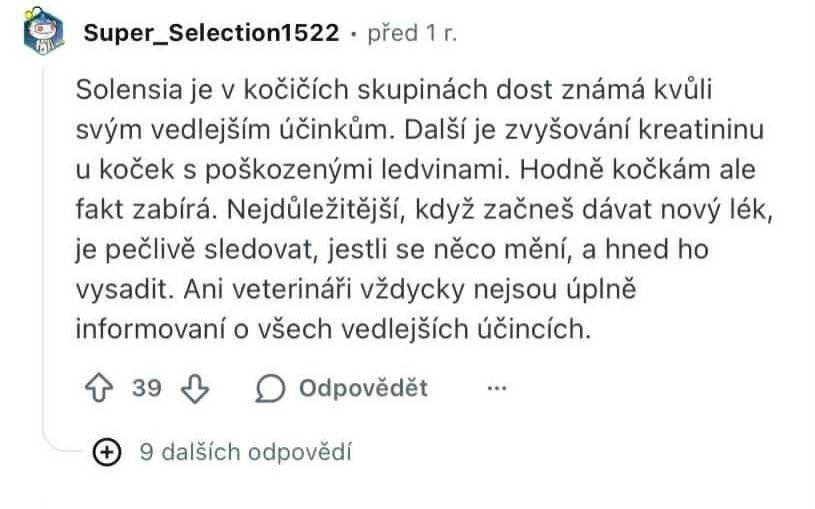815x509 pixels.
Task: Downvote the Solensia comment
Action: click(196, 388)
